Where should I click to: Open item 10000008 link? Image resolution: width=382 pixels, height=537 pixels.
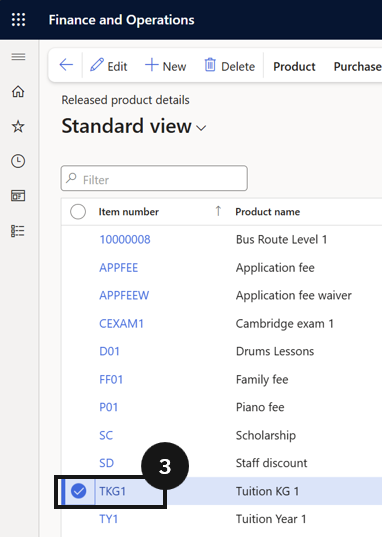(x=125, y=239)
